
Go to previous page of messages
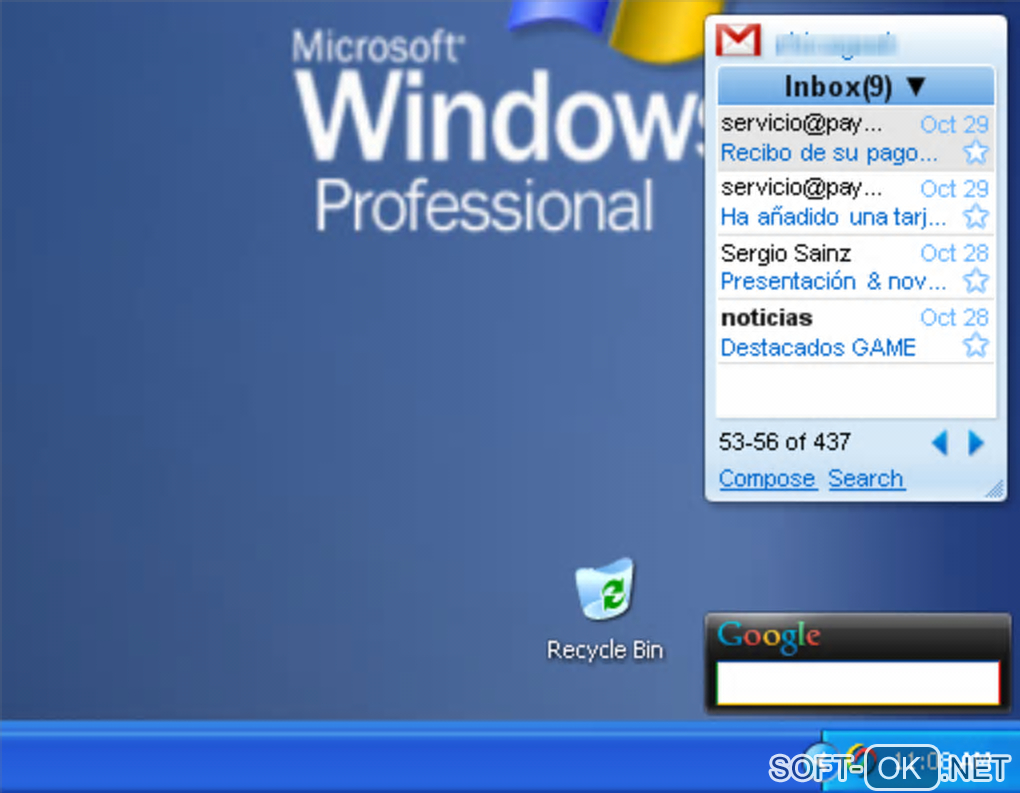click(x=939, y=443)
